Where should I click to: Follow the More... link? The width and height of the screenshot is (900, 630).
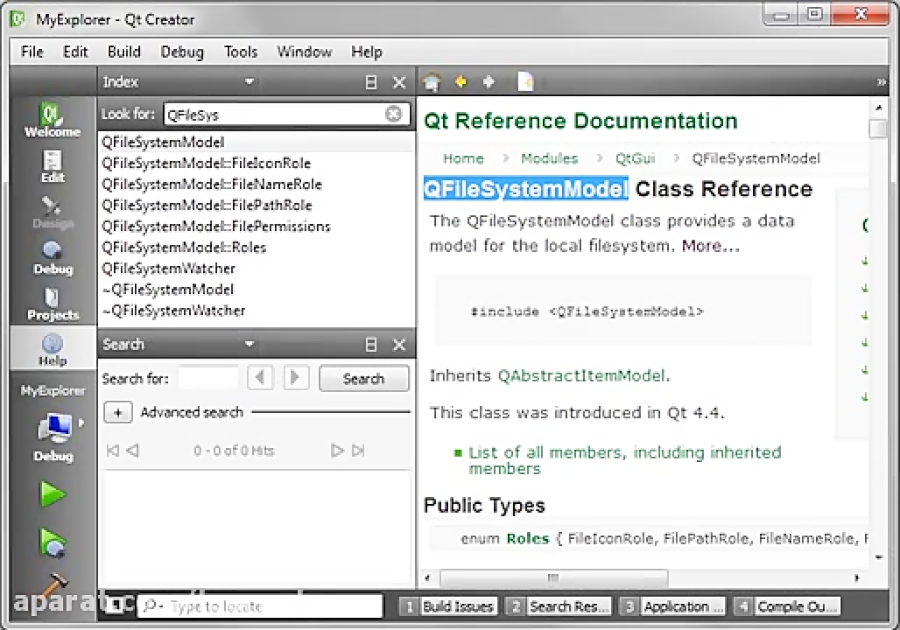click(x=711, y=246)
